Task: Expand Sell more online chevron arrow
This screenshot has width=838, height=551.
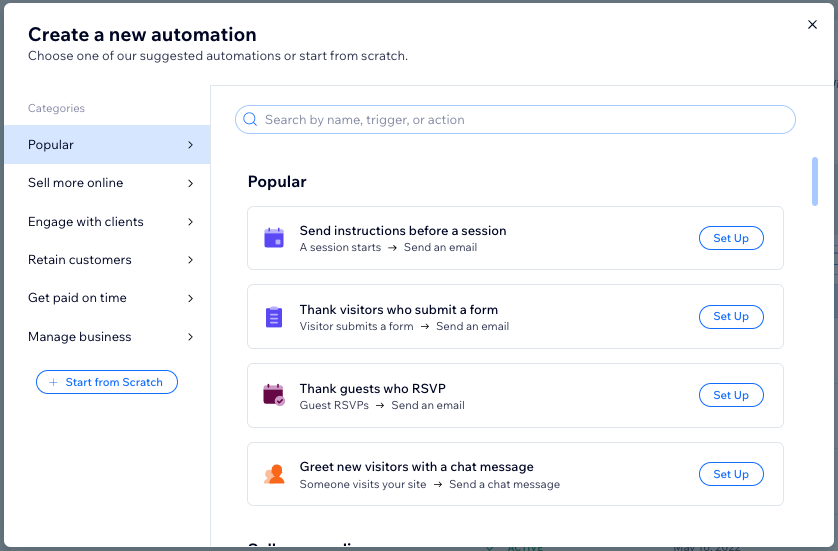Action: tap(190, 183)
